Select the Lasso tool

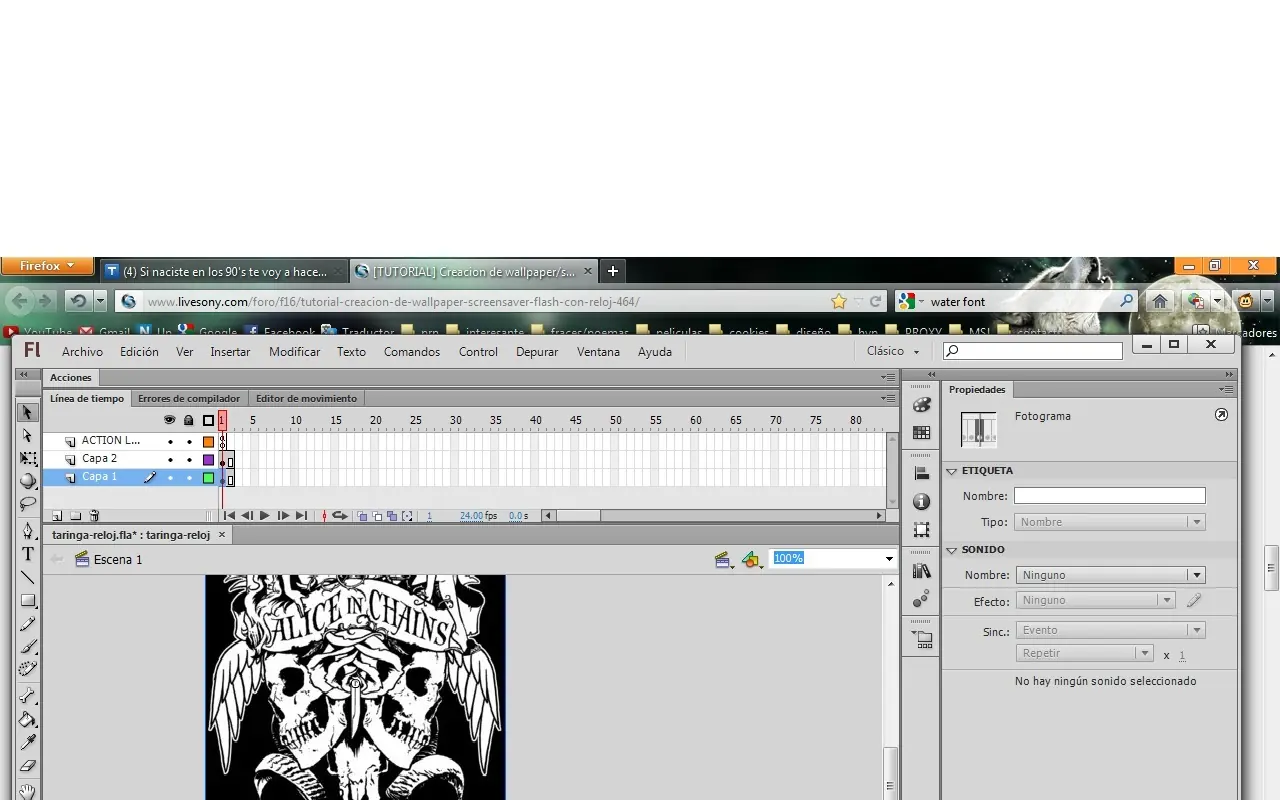(x=28, y=503)
